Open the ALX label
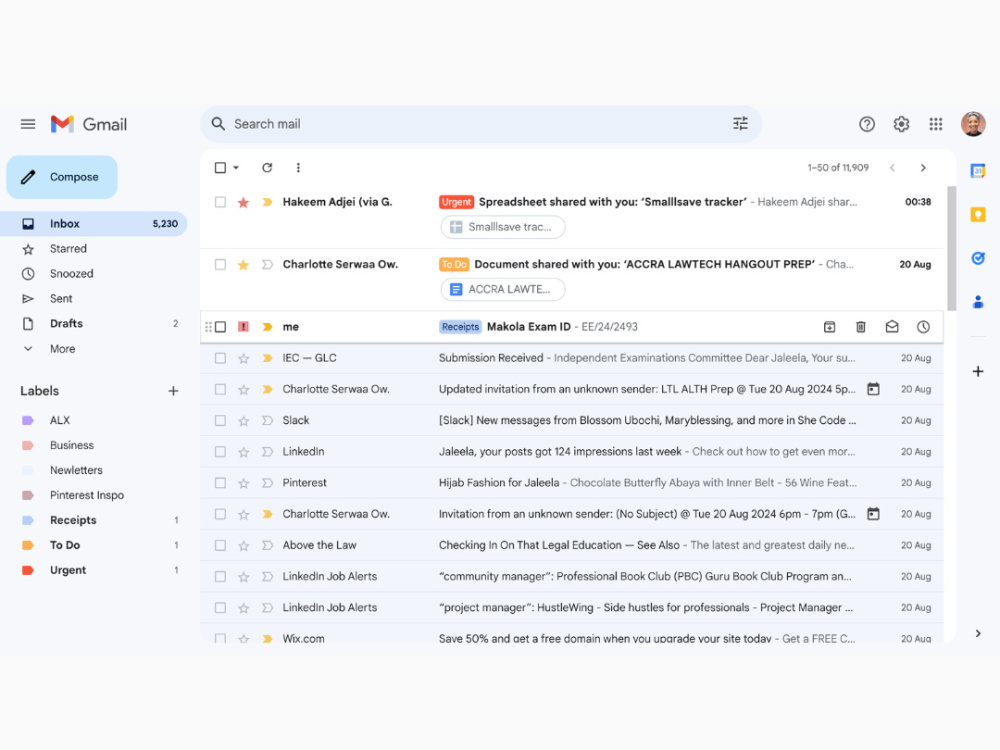1000x750 pixels. pyautogui.click(x=94, y=420)
